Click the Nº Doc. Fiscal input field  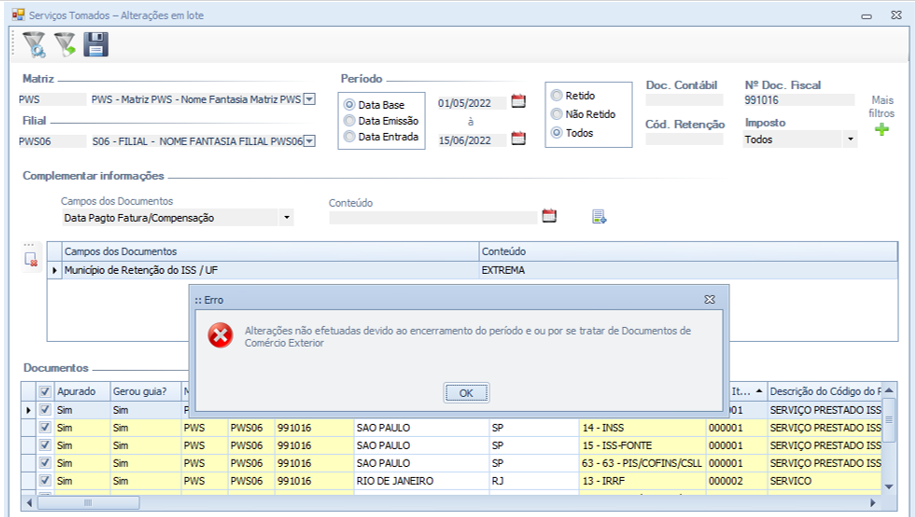[x=799, y=100]
